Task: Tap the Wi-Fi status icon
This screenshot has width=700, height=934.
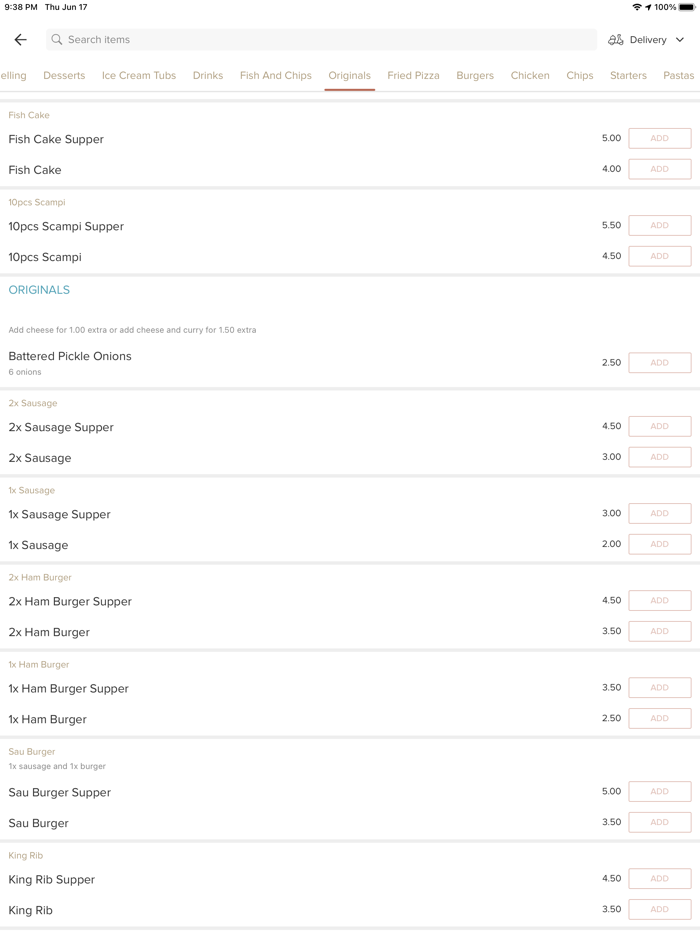Action: 637,7
